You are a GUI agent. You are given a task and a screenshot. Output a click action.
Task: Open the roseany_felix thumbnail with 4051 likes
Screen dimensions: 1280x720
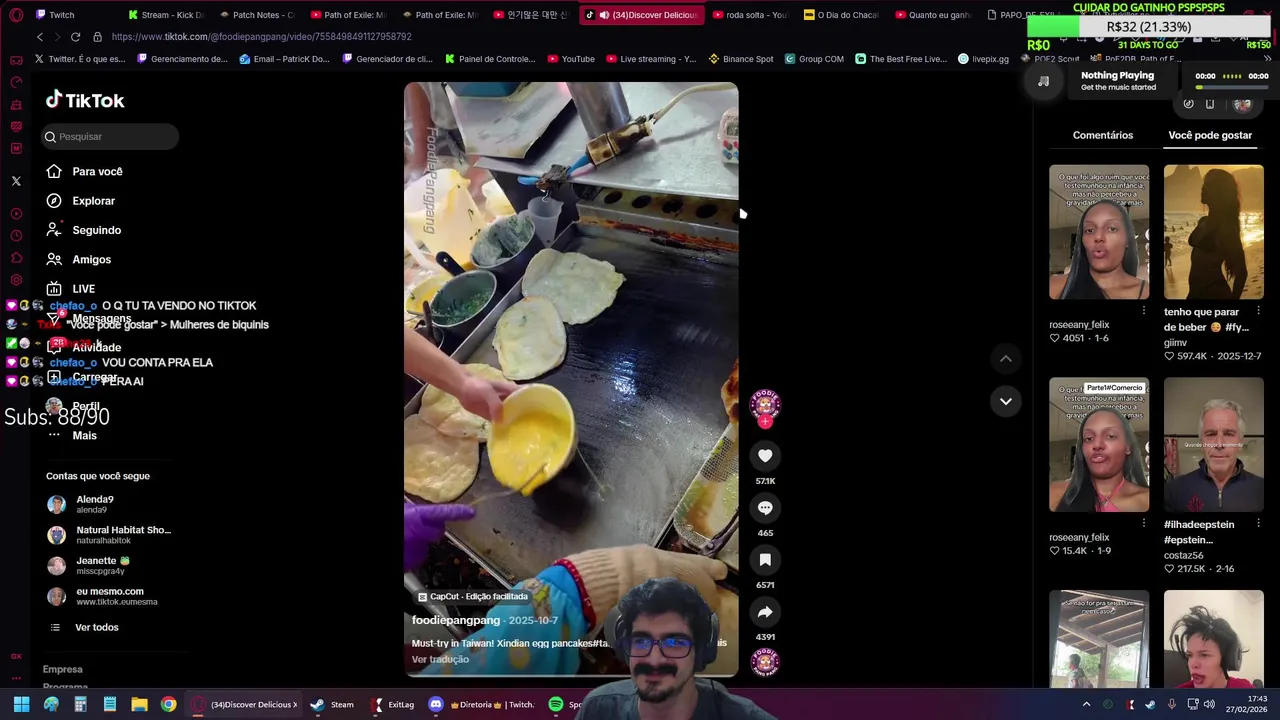pos(1099,232)
